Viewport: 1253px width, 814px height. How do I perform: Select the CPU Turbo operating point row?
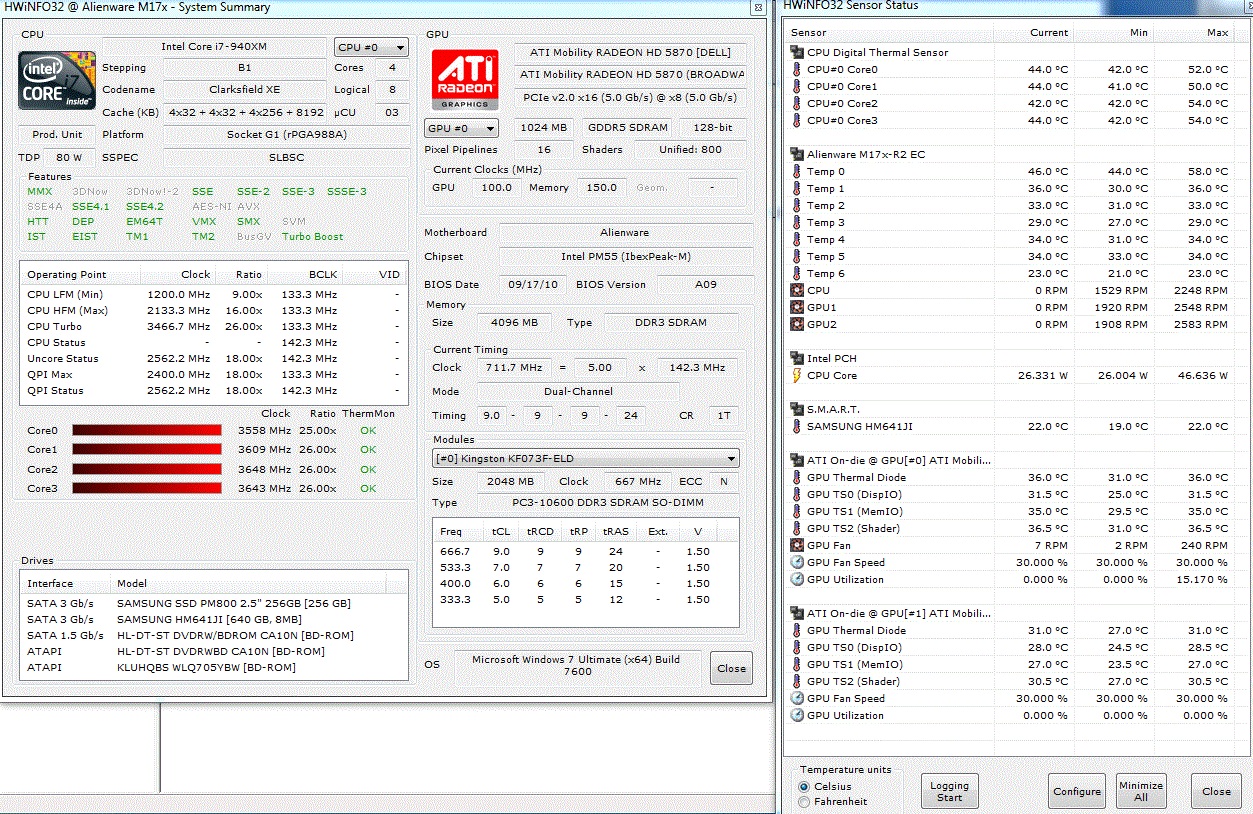[x=213, y=326]
